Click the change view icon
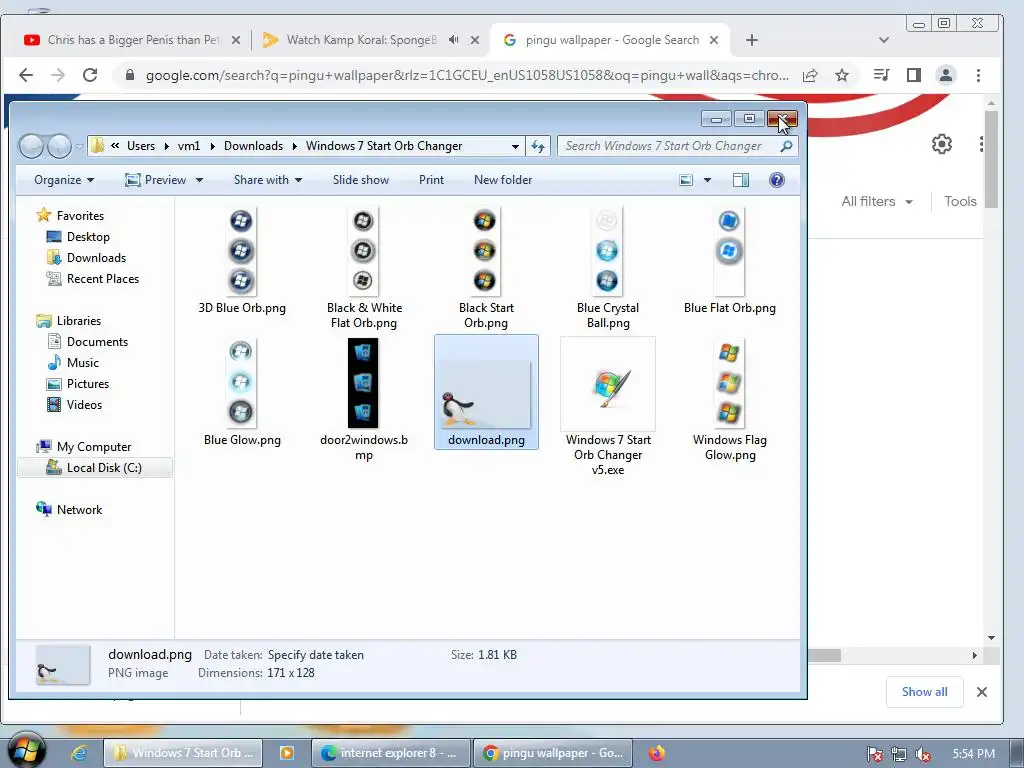1024x768 pixels. click(686, 180)
